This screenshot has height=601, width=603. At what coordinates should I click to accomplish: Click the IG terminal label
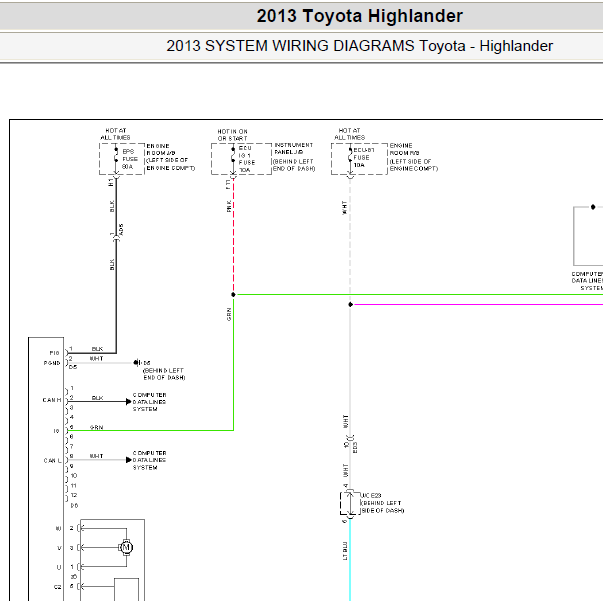click(57, 430)
